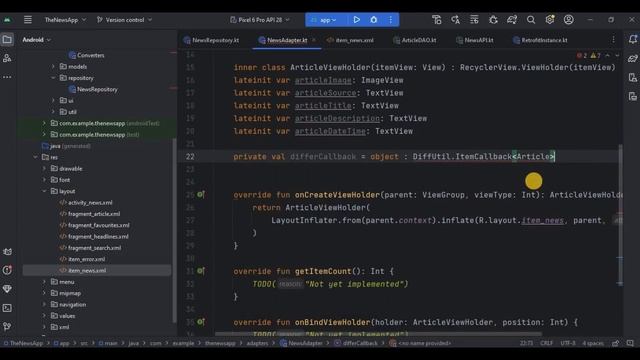640x360 pixels.
Task: Click CRLF line separator in status bar
Action: point(546,343)
